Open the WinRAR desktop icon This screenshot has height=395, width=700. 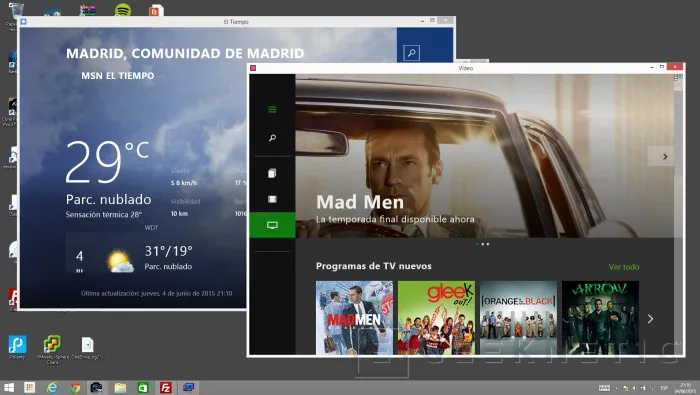pos(88,10)
